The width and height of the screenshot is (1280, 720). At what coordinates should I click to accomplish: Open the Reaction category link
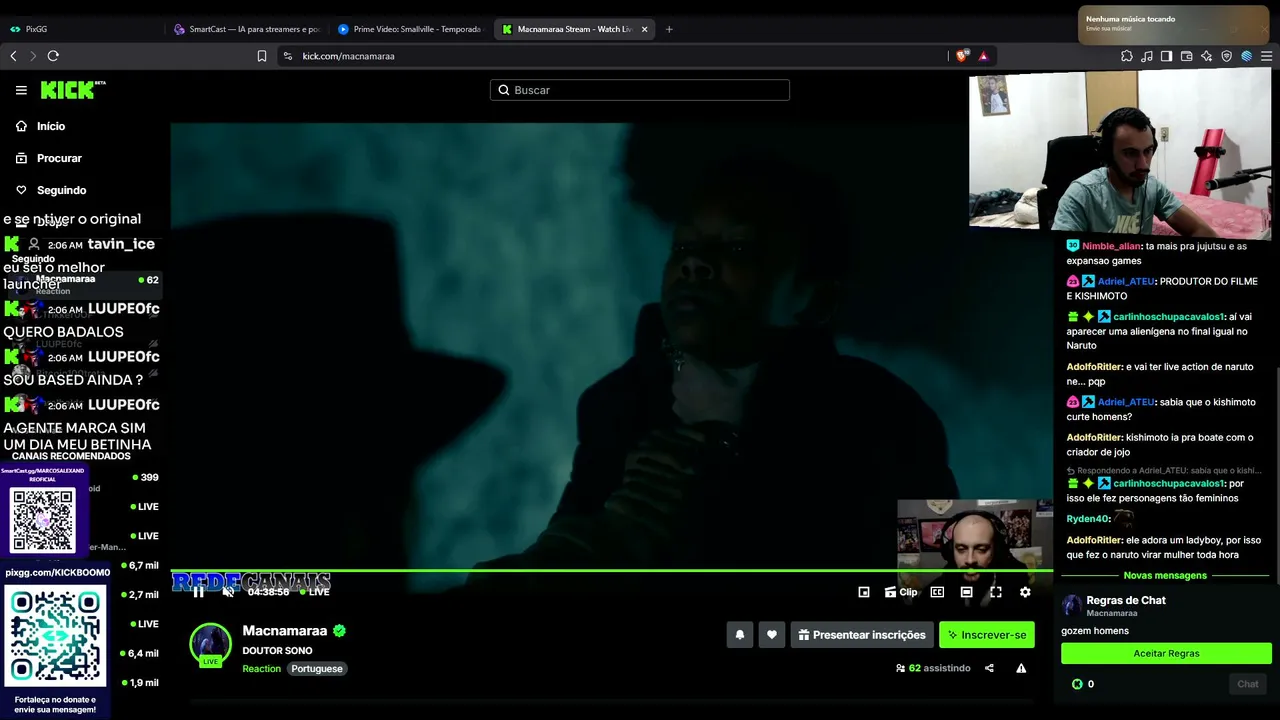point(261,669)
